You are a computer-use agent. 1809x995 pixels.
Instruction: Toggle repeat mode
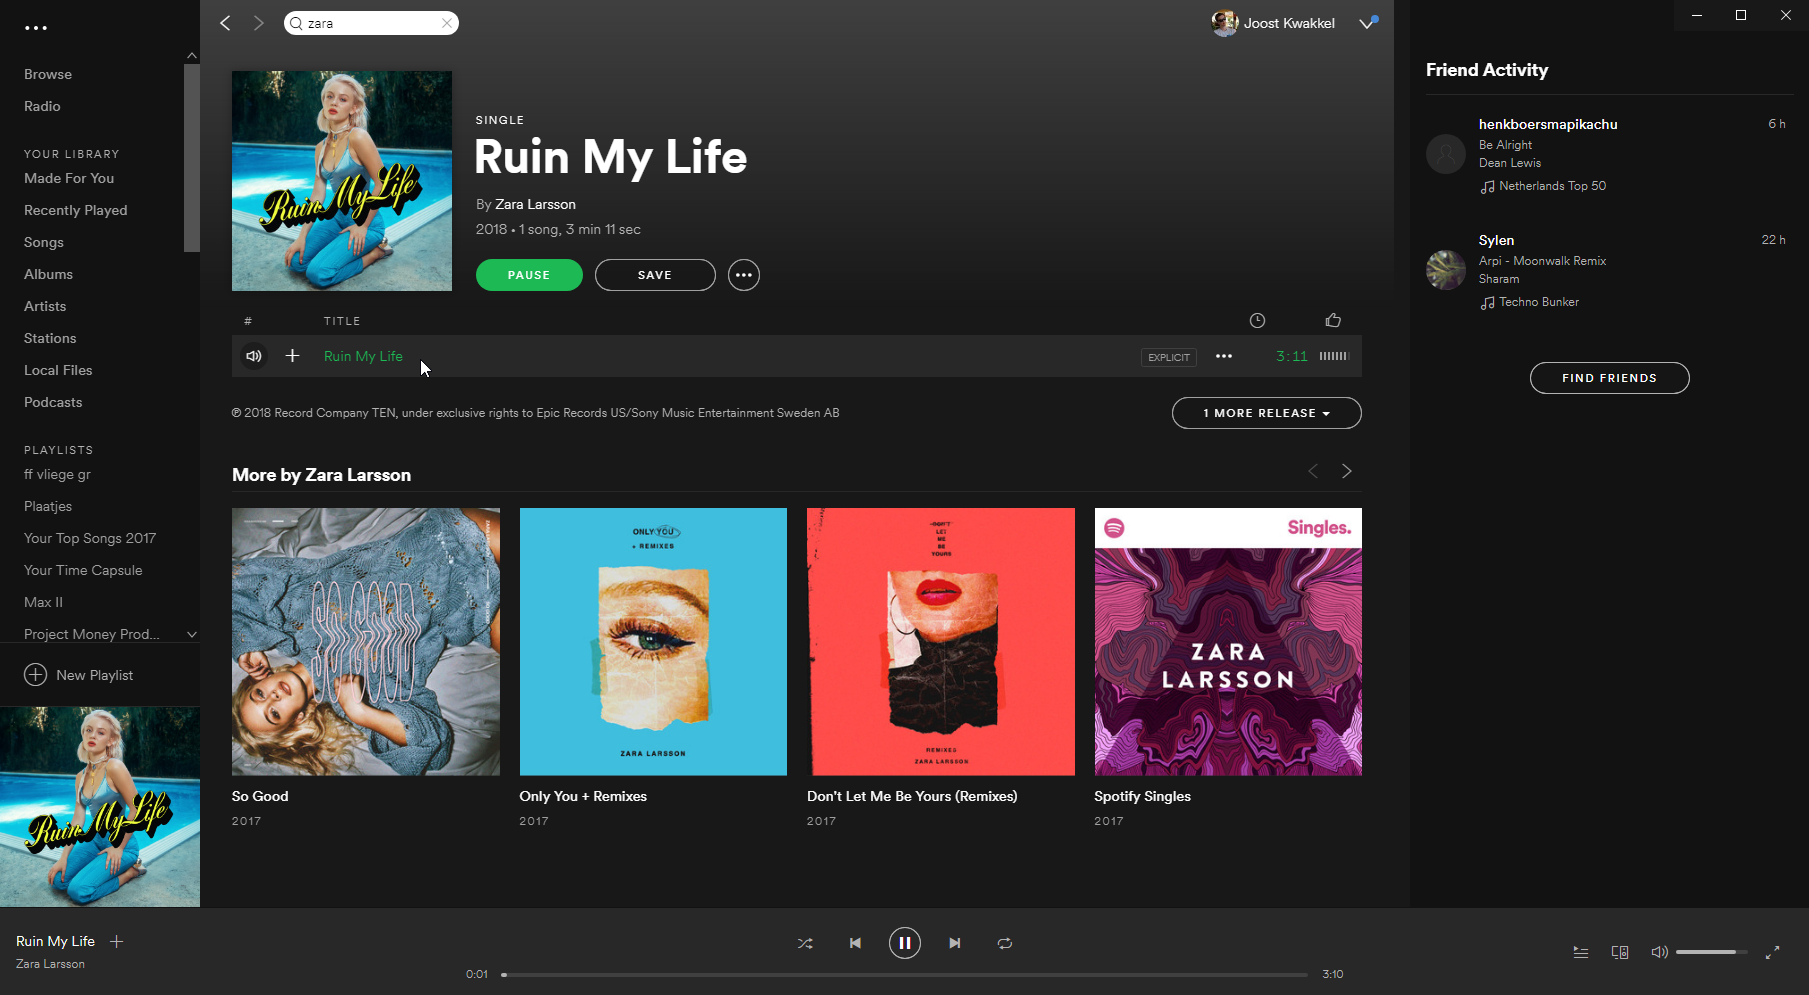1005,943
